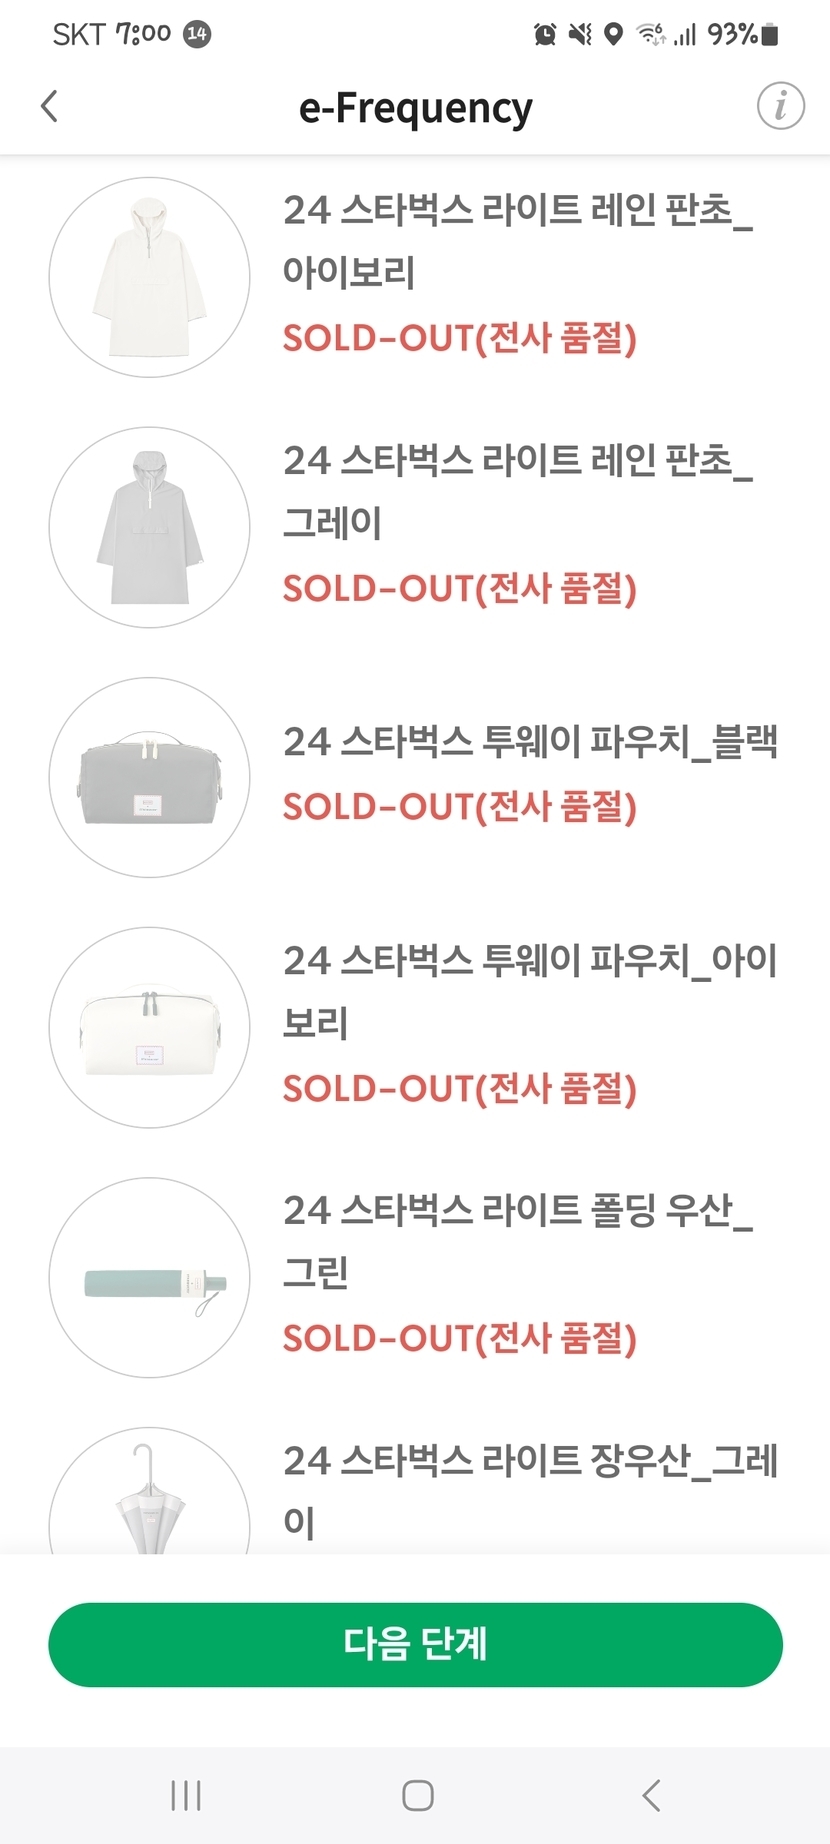
Task: Tap the back arrow in the header
Action: [x=49, y=106]
